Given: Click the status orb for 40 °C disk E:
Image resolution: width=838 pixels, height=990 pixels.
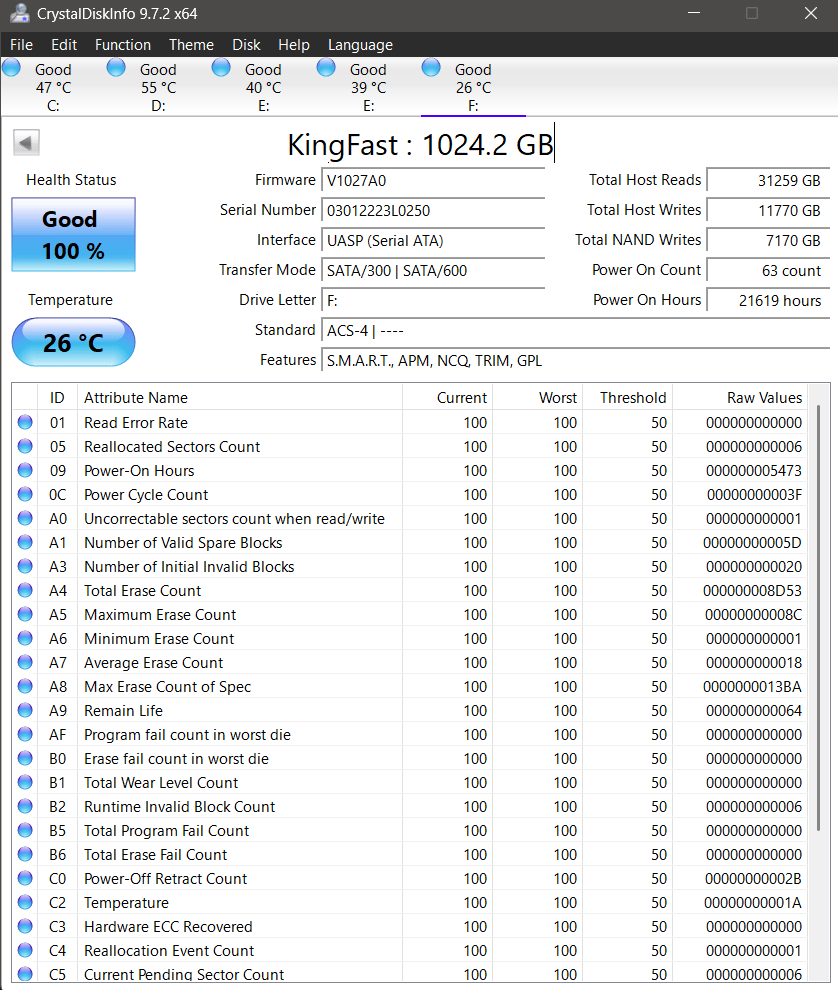Looking at the screenshot, I should [x=221, y=68].
